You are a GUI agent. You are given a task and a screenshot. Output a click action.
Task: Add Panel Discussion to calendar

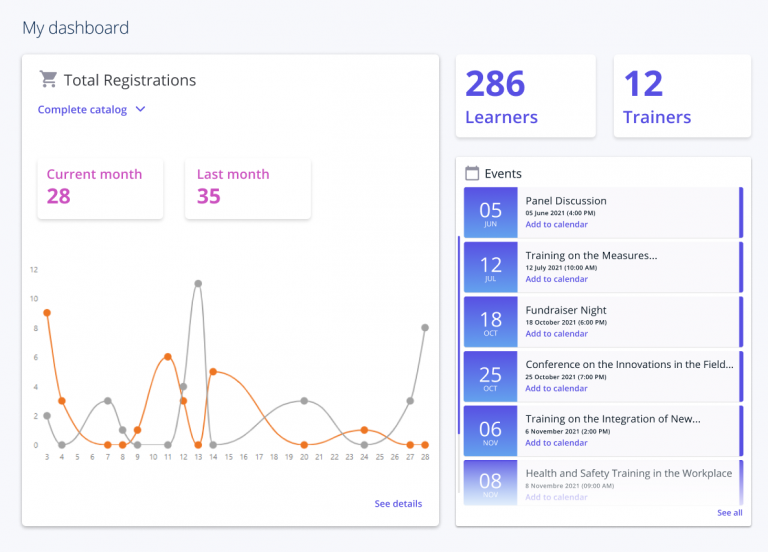pos(556,224)
